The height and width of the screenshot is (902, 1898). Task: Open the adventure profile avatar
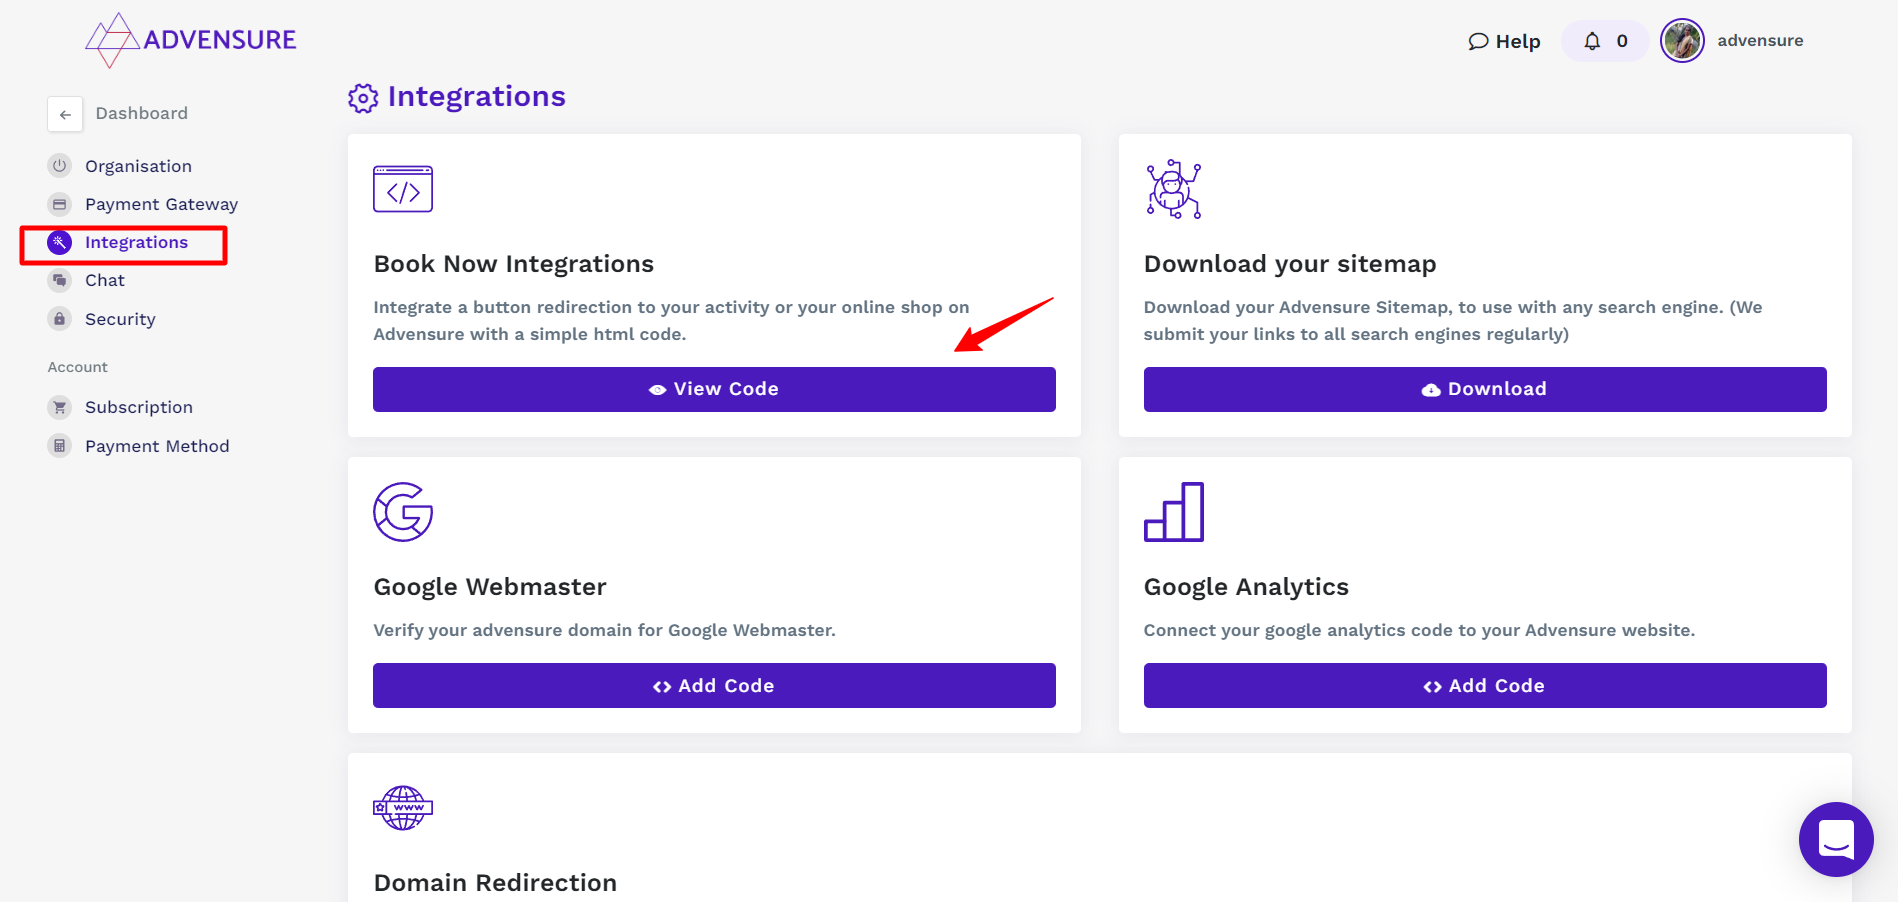point(1682,41)
